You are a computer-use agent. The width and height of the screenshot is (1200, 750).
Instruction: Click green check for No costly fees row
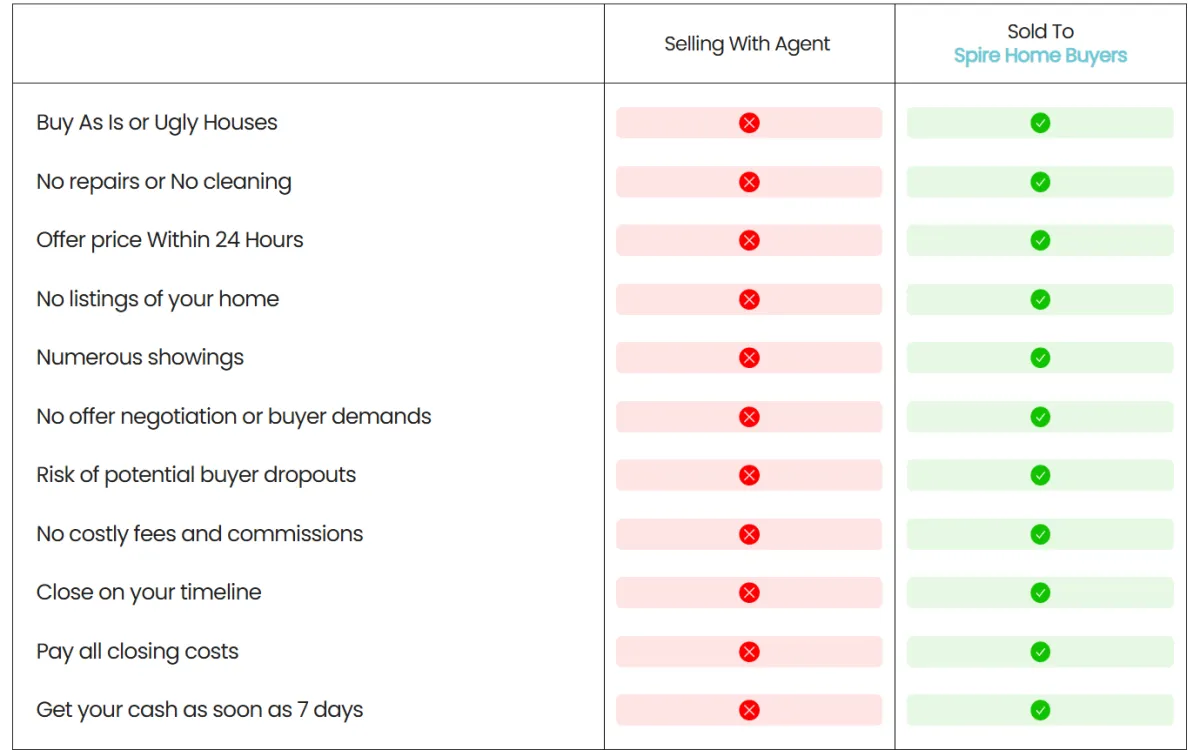point(1040,534)
